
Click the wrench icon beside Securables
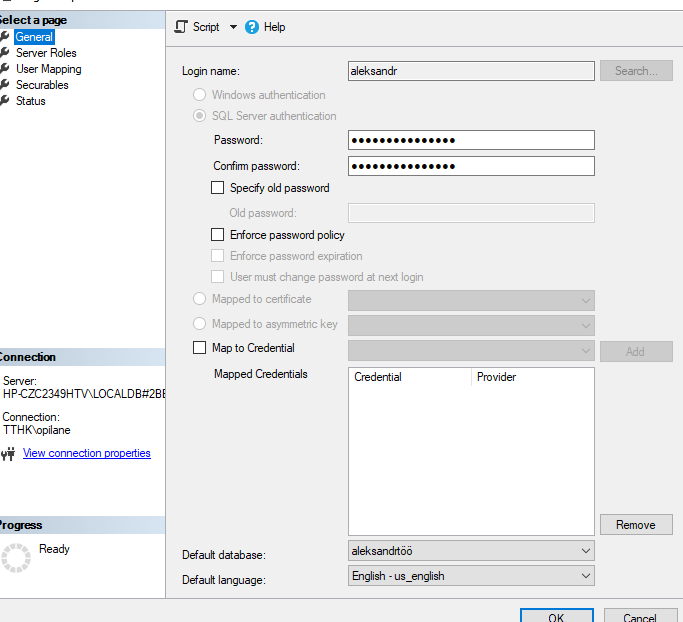pyautogui.click(x=5, y=85)
